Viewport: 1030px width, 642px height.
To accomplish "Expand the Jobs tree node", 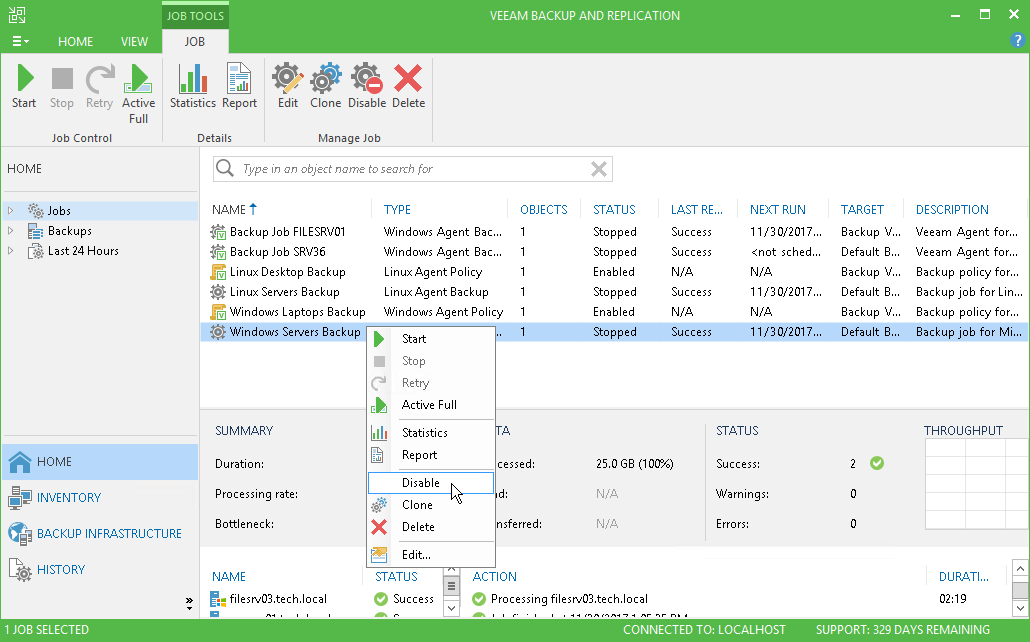I will point(11,211).
